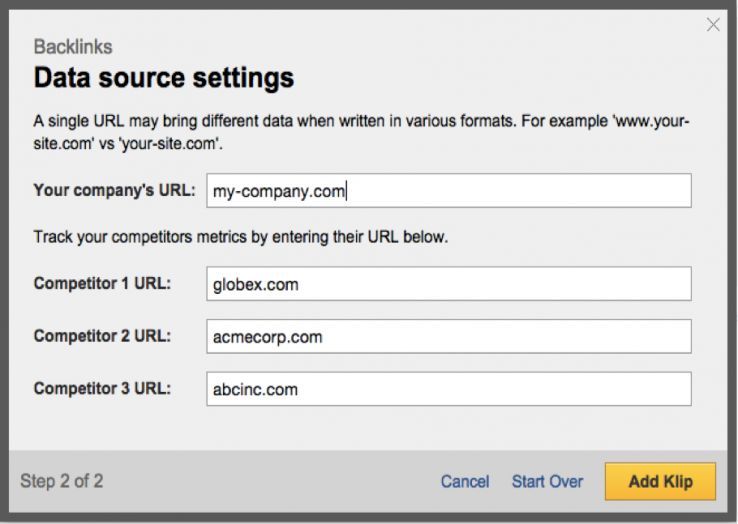Viewport: 738px width, 524px height.
Task: Close the Data source settings dialog
Action: tap(713, 25)
